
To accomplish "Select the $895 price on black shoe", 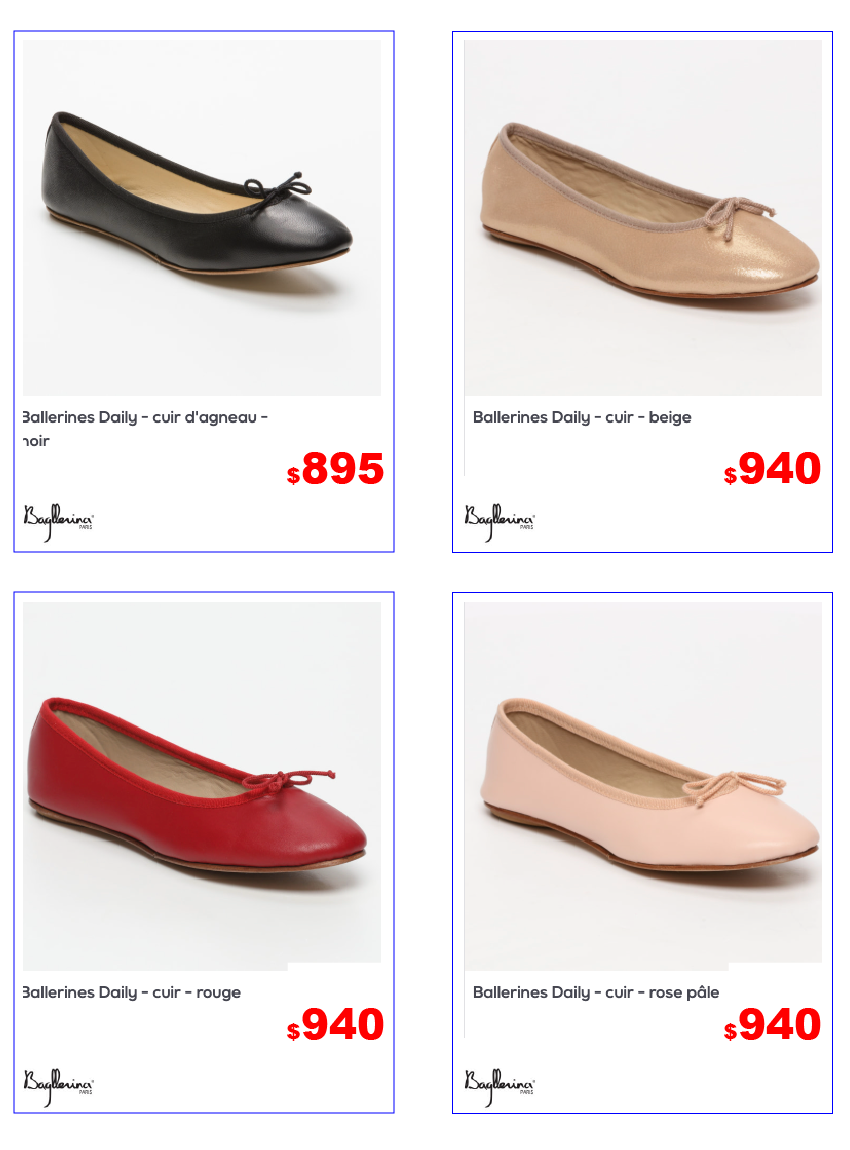I will pos(335,469).
